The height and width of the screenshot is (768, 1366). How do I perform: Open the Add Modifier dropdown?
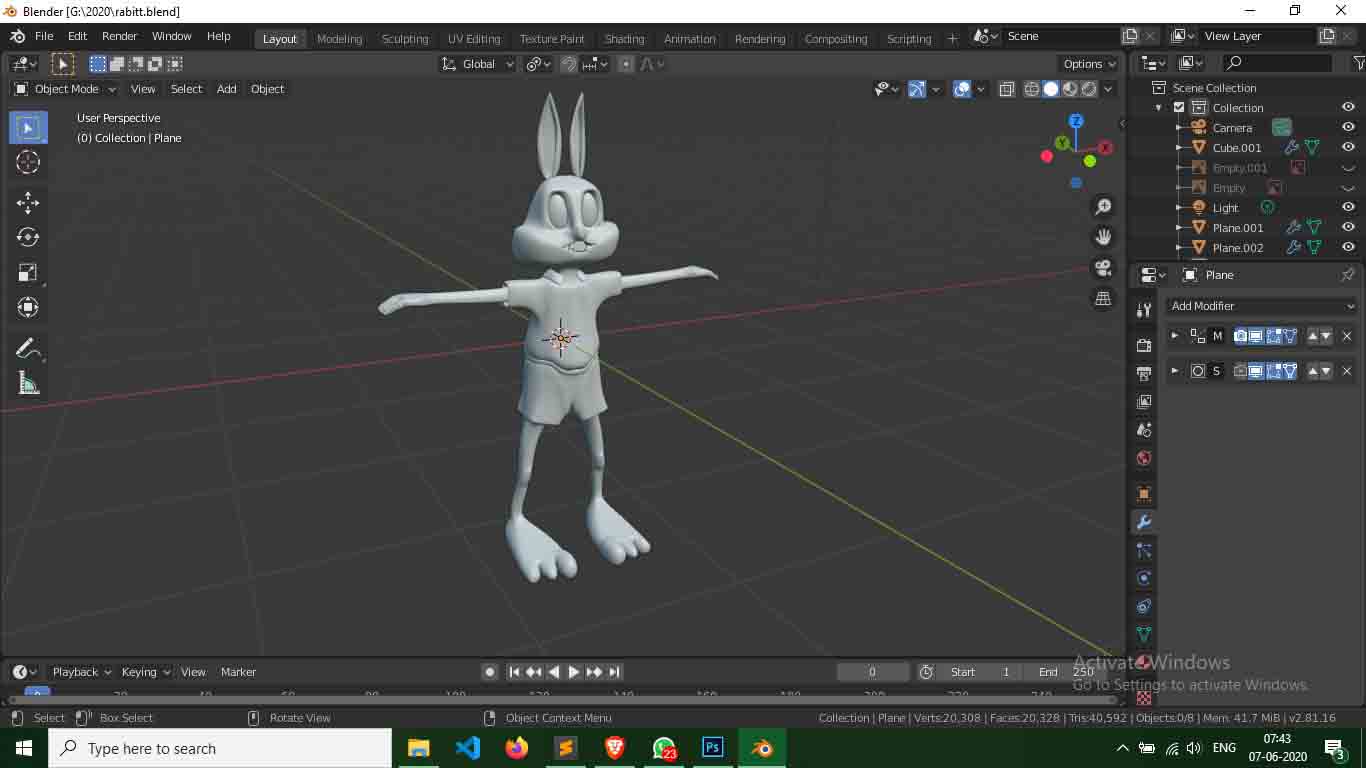pos(1262,306)
